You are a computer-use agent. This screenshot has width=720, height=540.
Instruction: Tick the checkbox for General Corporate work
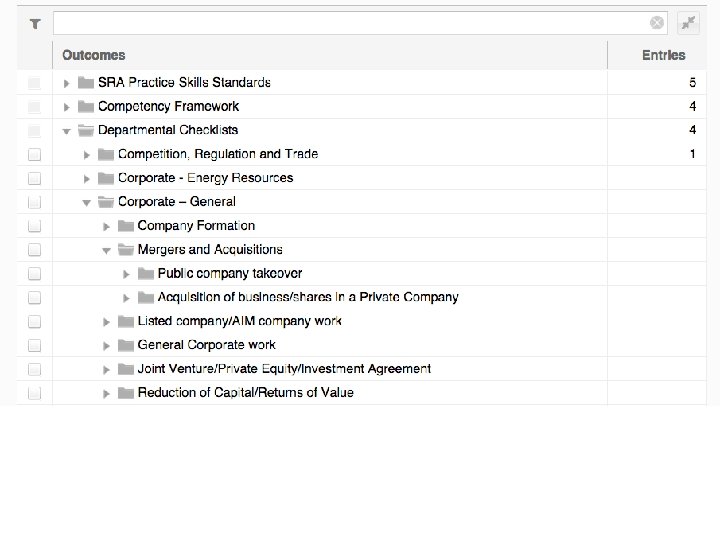pyautogui.click(x=34, y=345)
